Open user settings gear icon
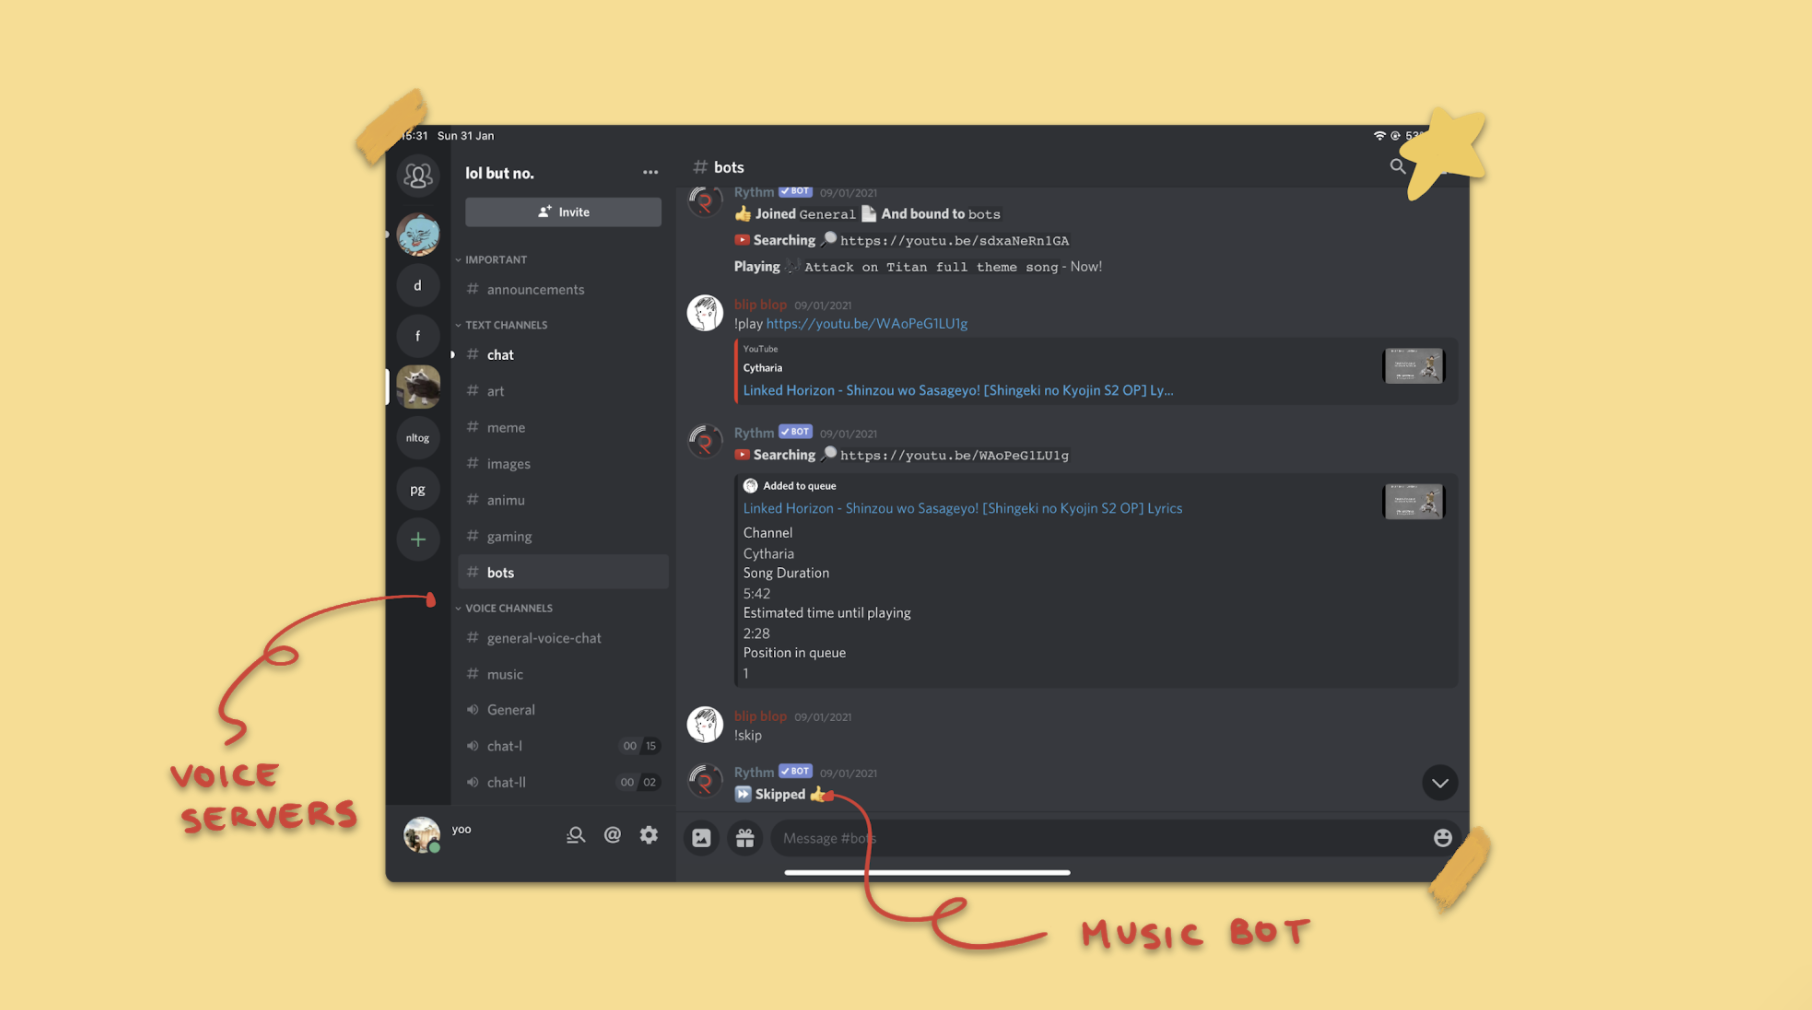Viewport: 1812px width, 1010px height. [649, 835]
